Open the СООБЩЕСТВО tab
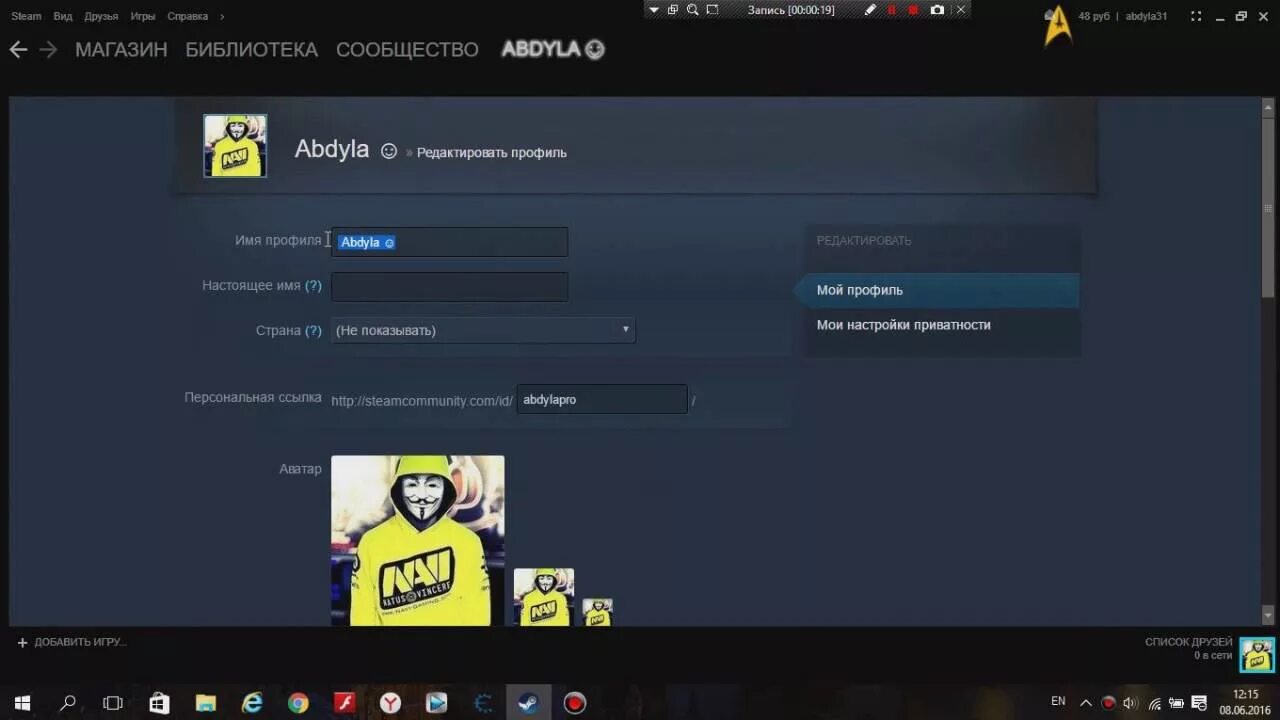This screenshot has width=1280, height=720. 407,49
